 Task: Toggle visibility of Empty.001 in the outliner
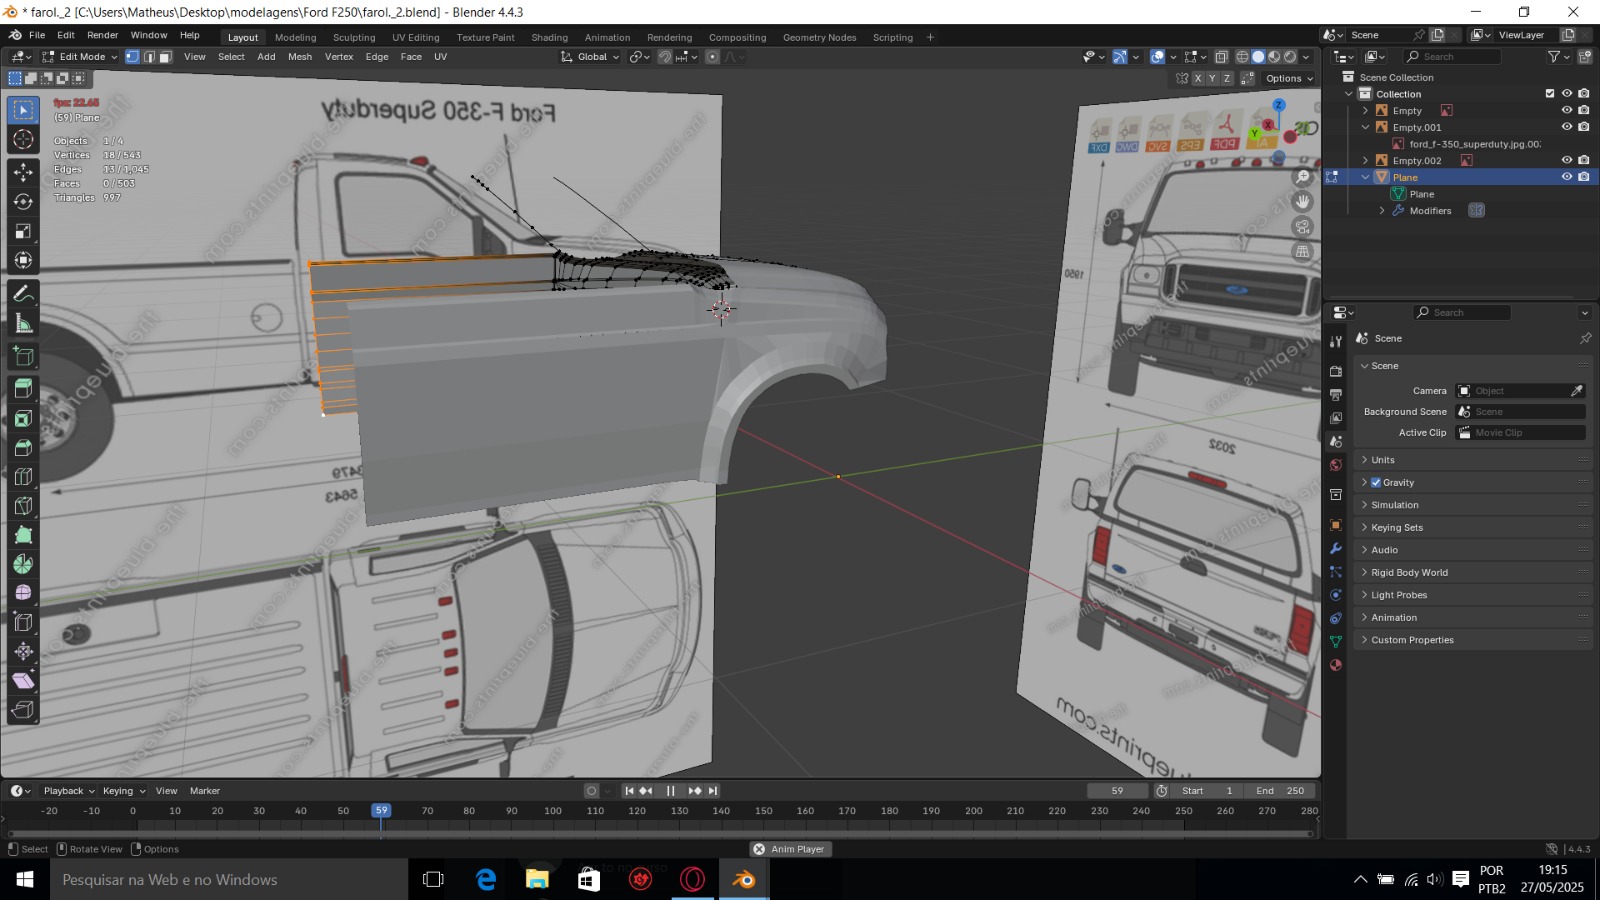pos(1567,127)
